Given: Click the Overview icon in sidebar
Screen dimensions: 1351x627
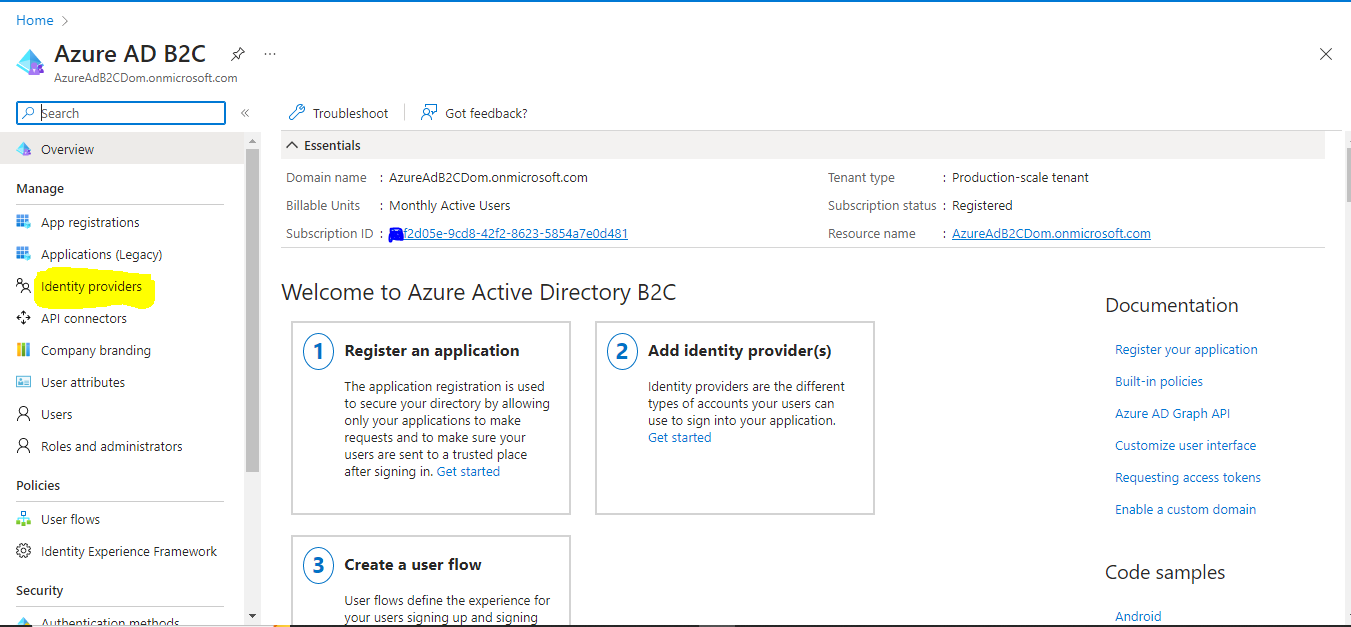Looking at the screenshot, I should tap(24, 149).
